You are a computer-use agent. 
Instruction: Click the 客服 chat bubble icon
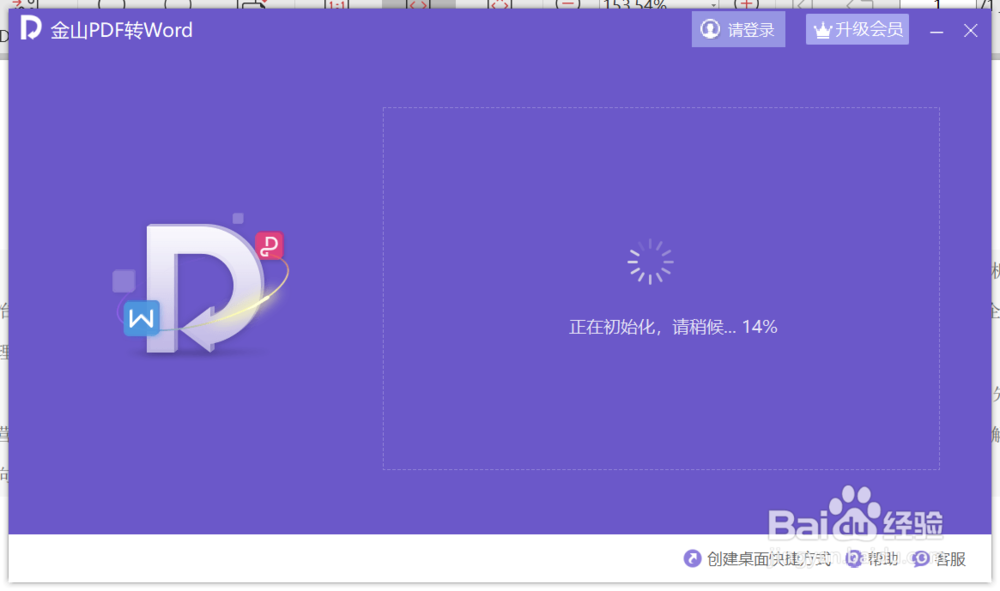919,558
